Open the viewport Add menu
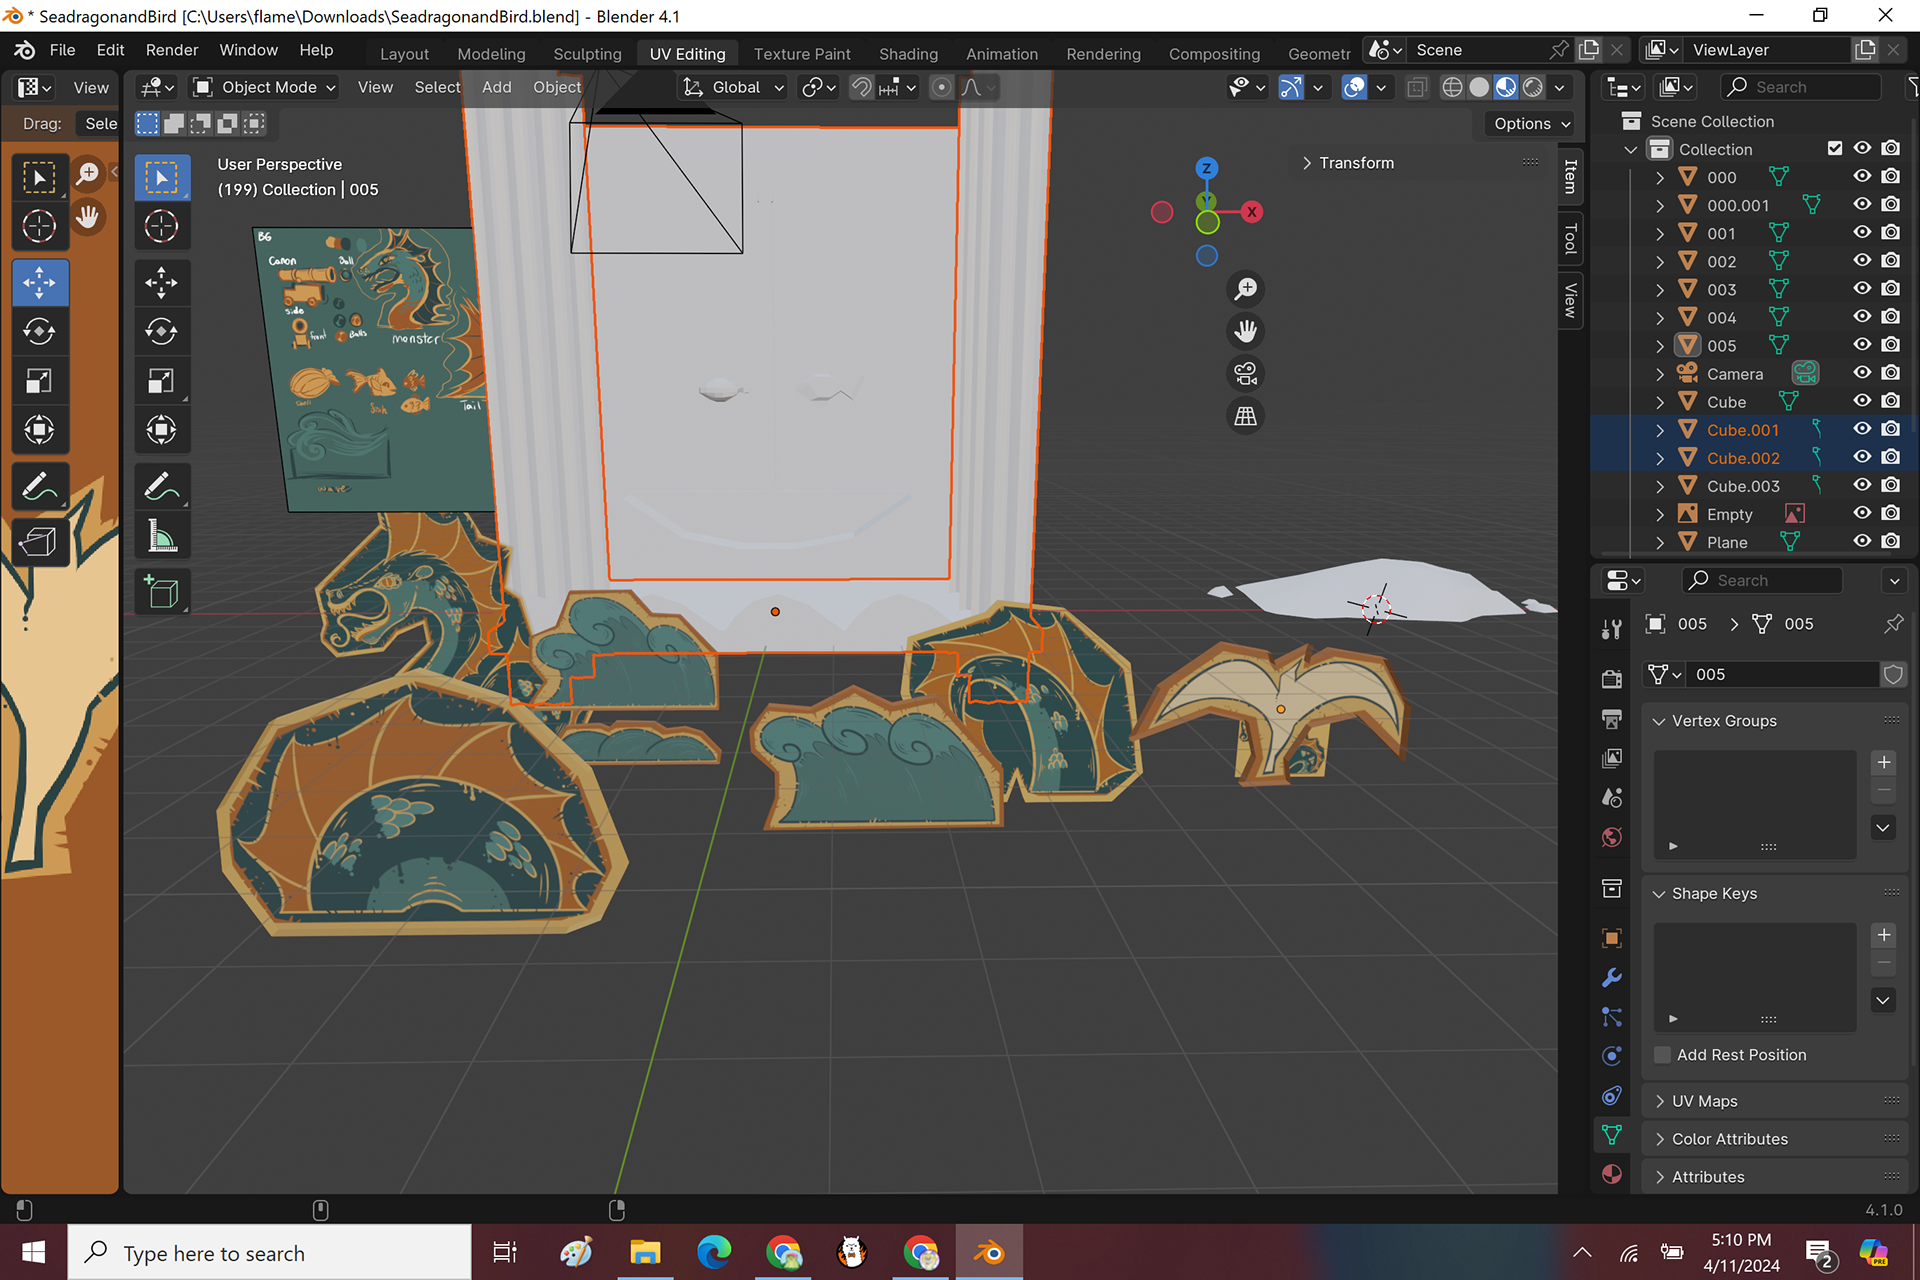 496,87
